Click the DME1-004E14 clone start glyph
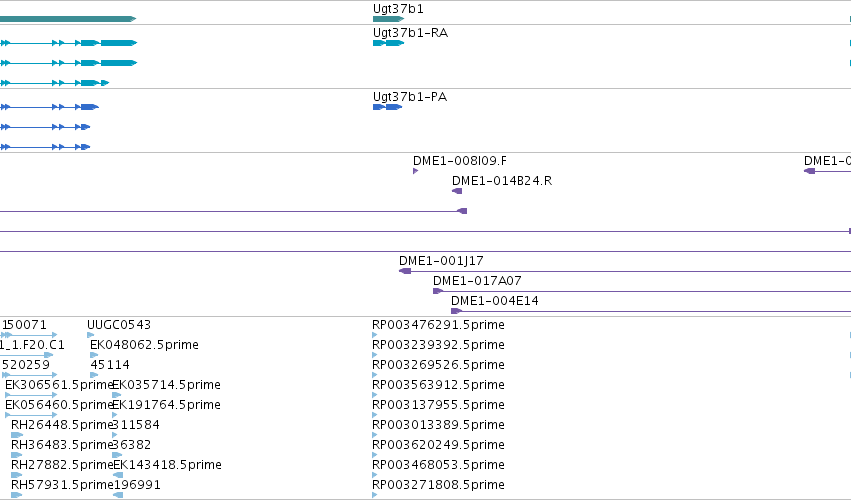The width and height of the screenshot is (851, 500). (456, 311)
